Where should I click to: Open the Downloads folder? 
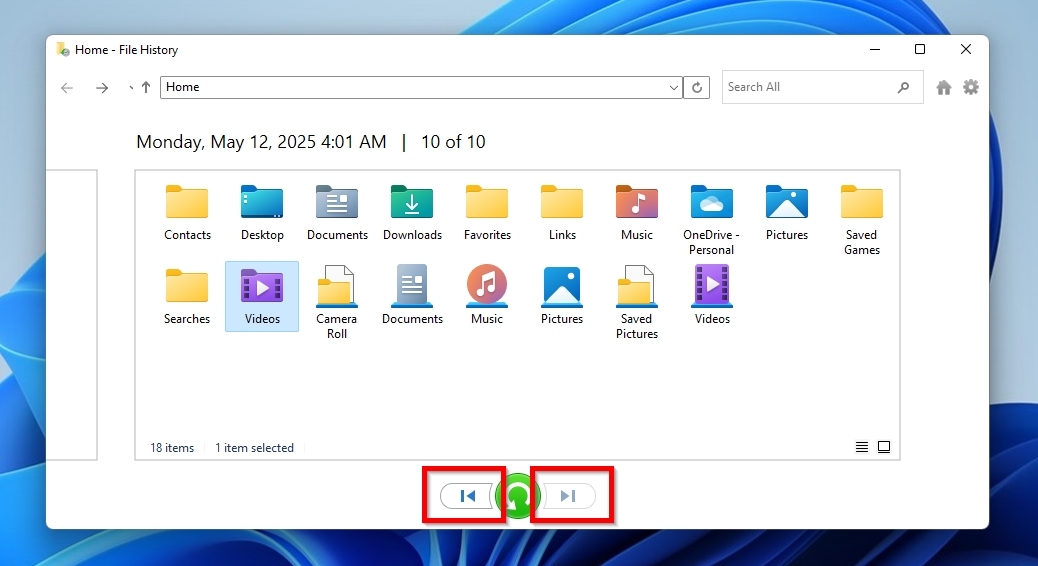(x=412, y=213)
